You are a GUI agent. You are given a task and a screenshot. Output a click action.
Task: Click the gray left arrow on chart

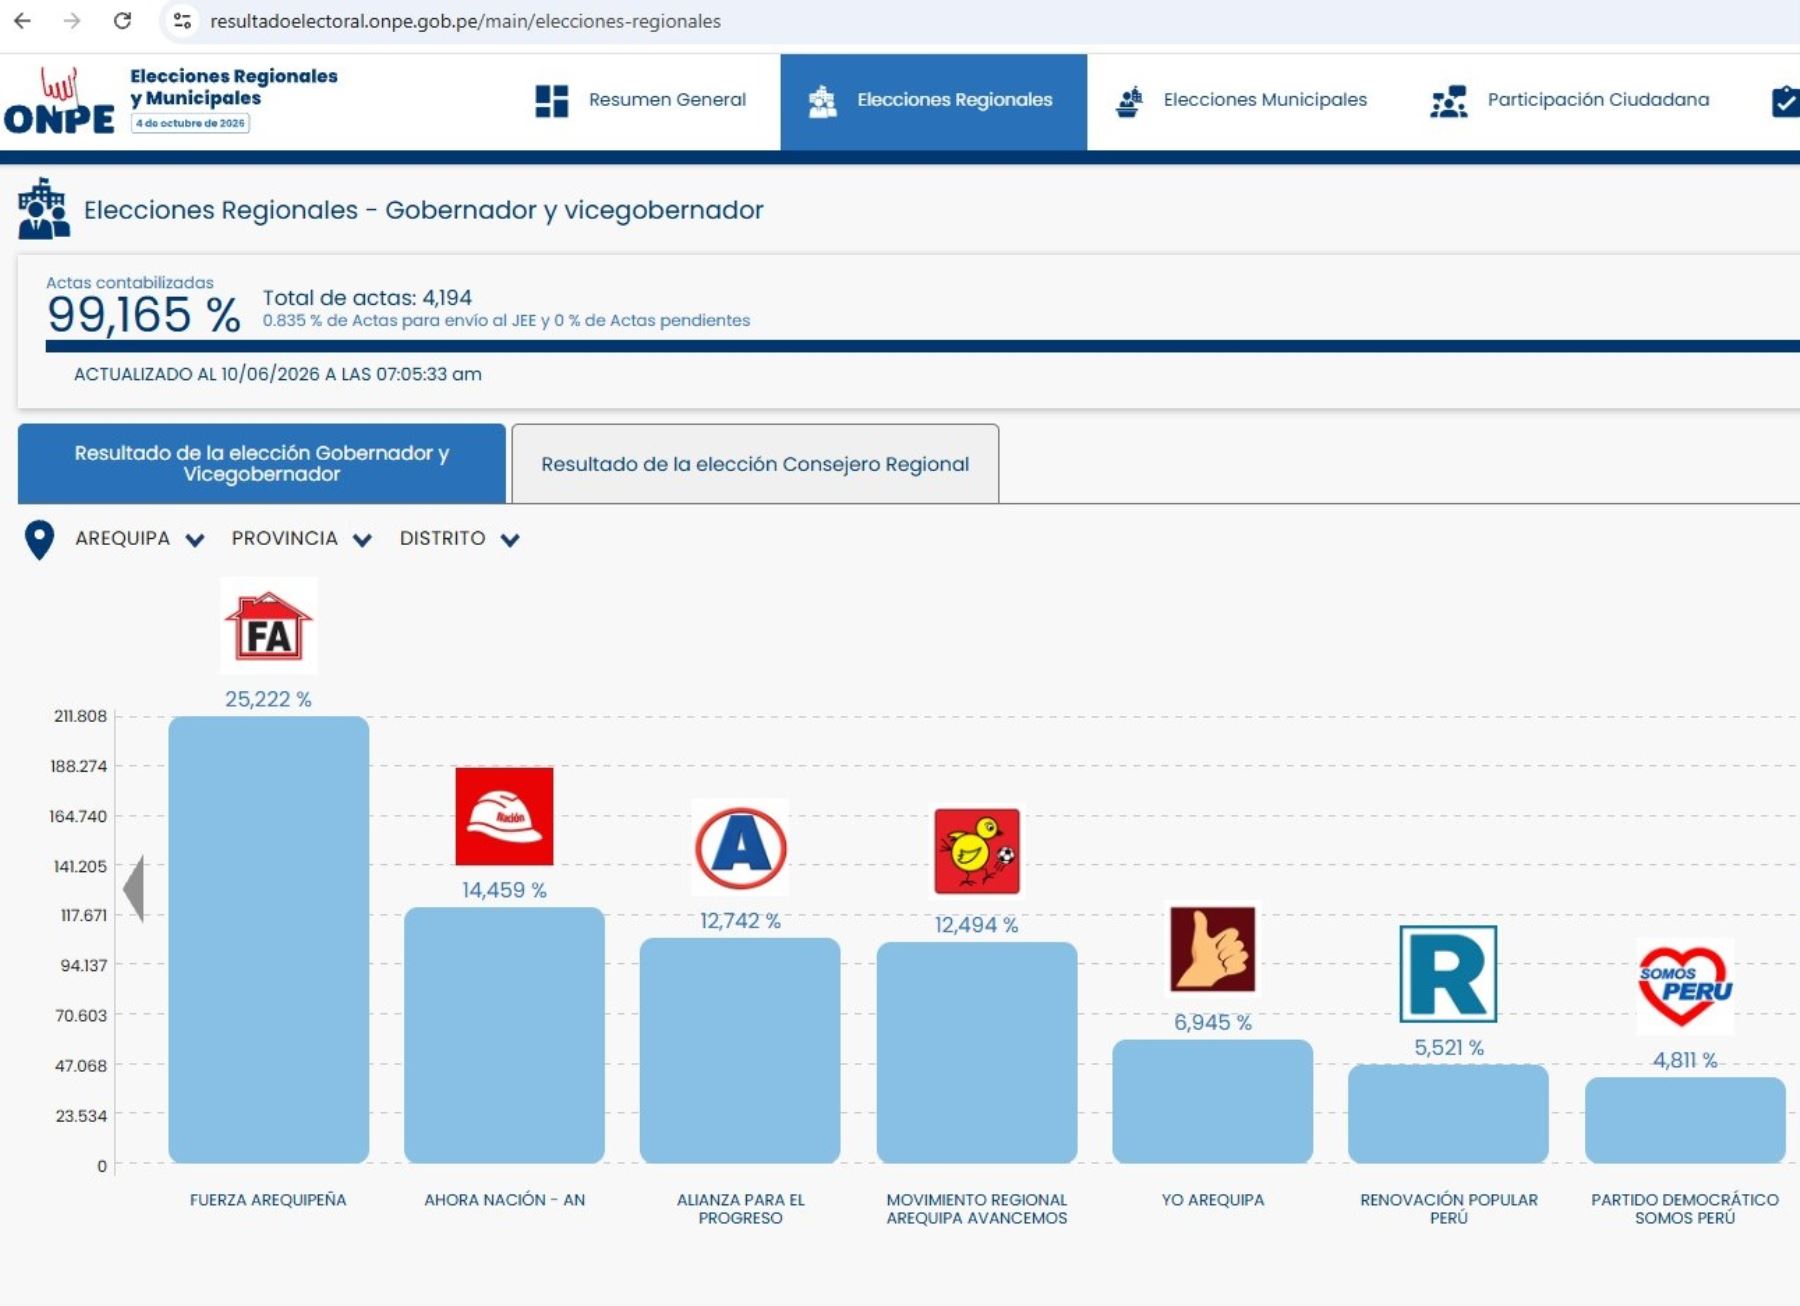tap(134, 888)
